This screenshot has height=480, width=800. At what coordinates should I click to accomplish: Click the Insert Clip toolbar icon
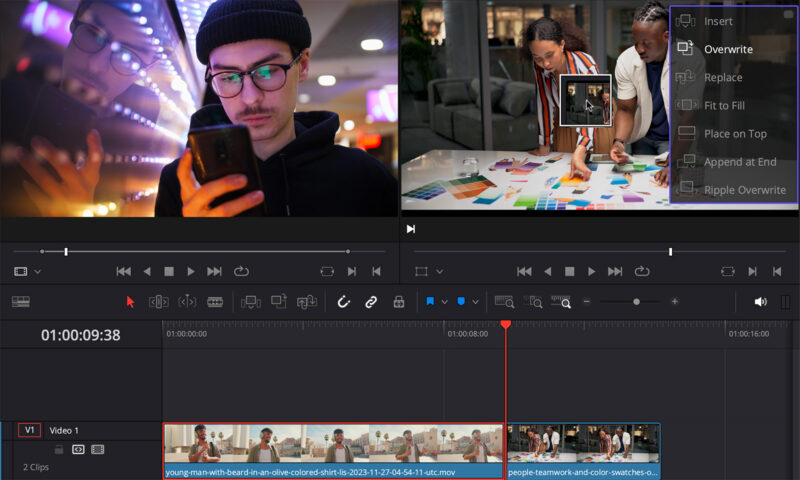pos(251,302)
